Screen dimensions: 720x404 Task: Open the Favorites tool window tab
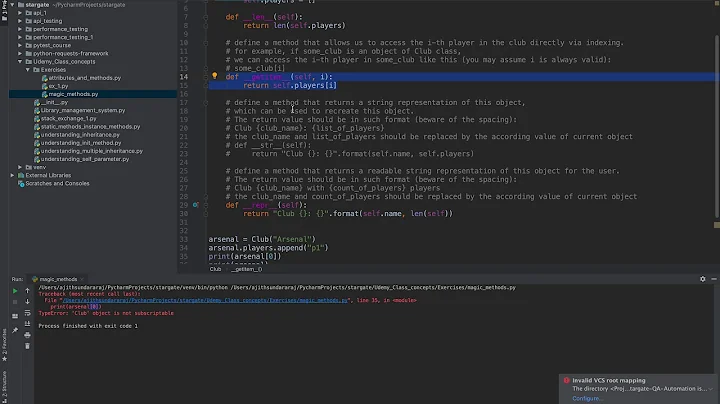point(4,344)
